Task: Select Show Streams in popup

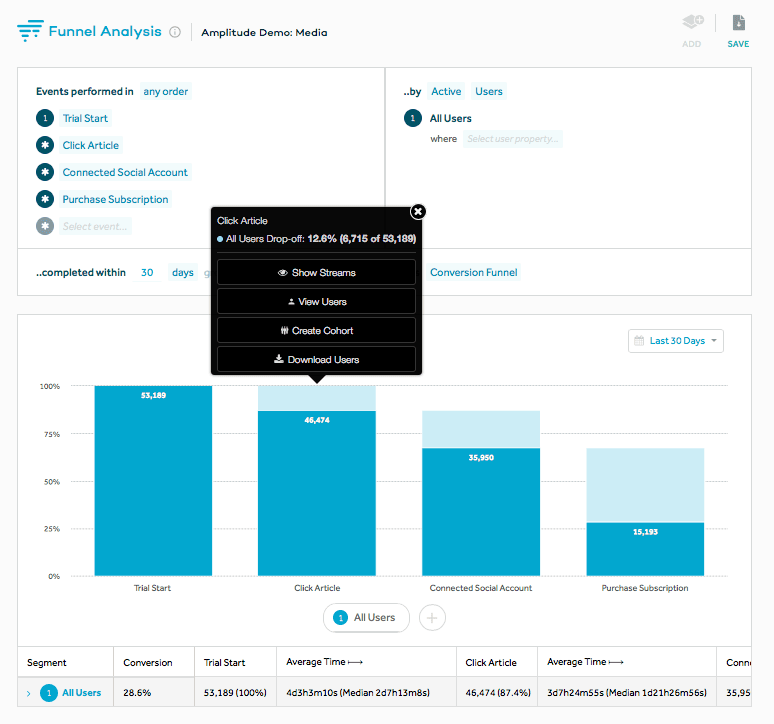Action: (316, 272)
